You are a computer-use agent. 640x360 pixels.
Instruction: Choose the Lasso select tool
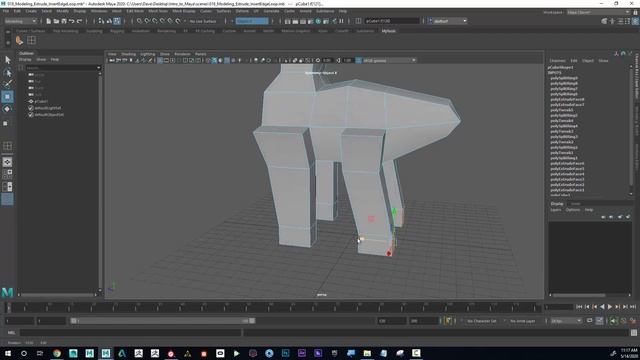[x=7, y=73]
